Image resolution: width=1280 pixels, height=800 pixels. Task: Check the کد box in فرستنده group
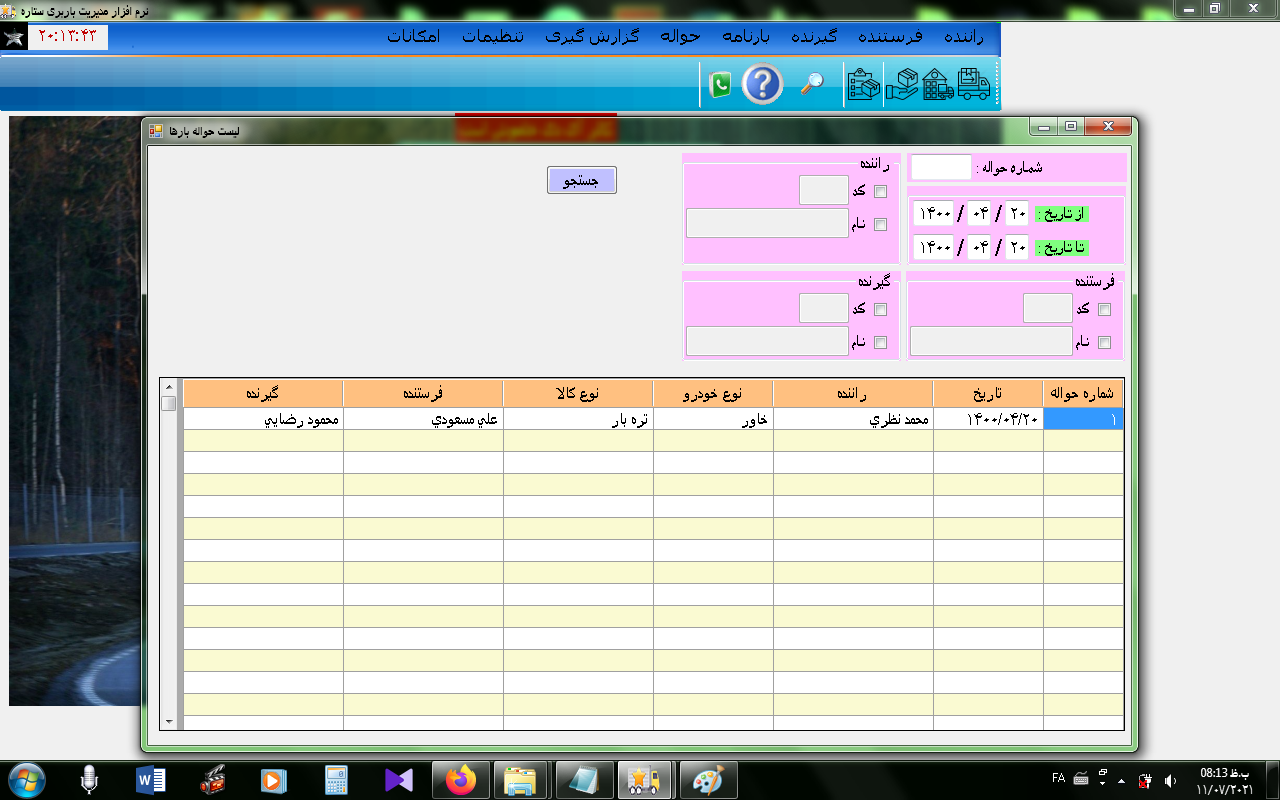1104,309
